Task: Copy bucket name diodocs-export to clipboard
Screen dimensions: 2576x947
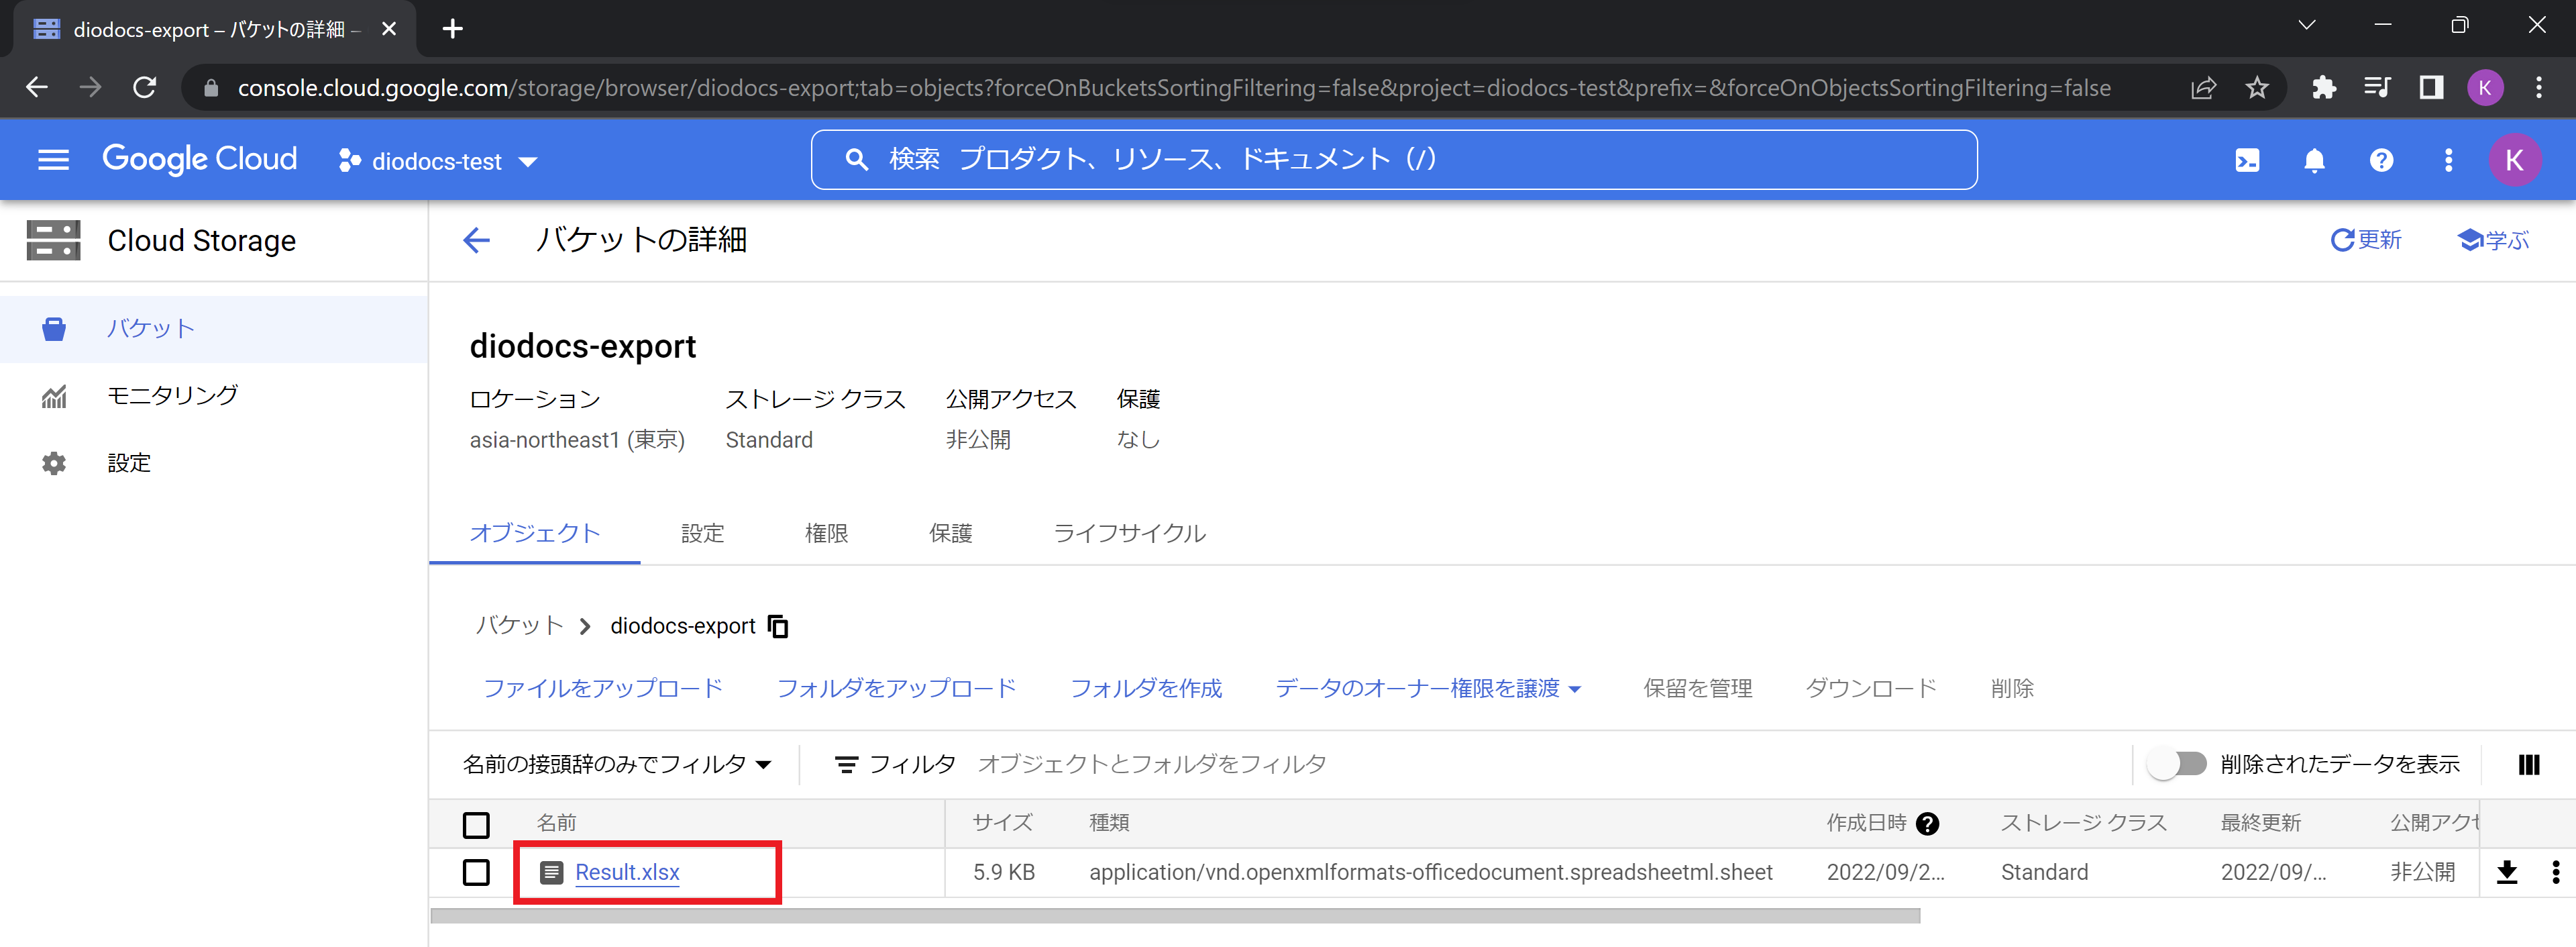Action: [x=778, y=626]
